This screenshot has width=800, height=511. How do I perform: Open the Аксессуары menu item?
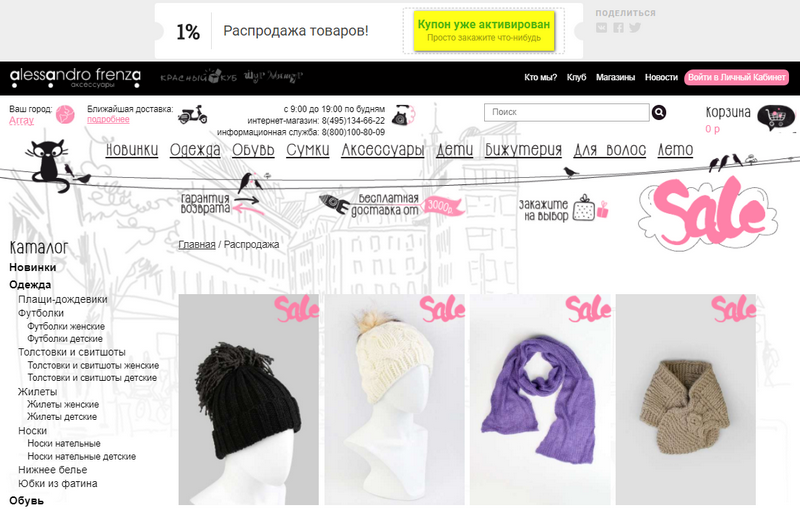(383, 150)
